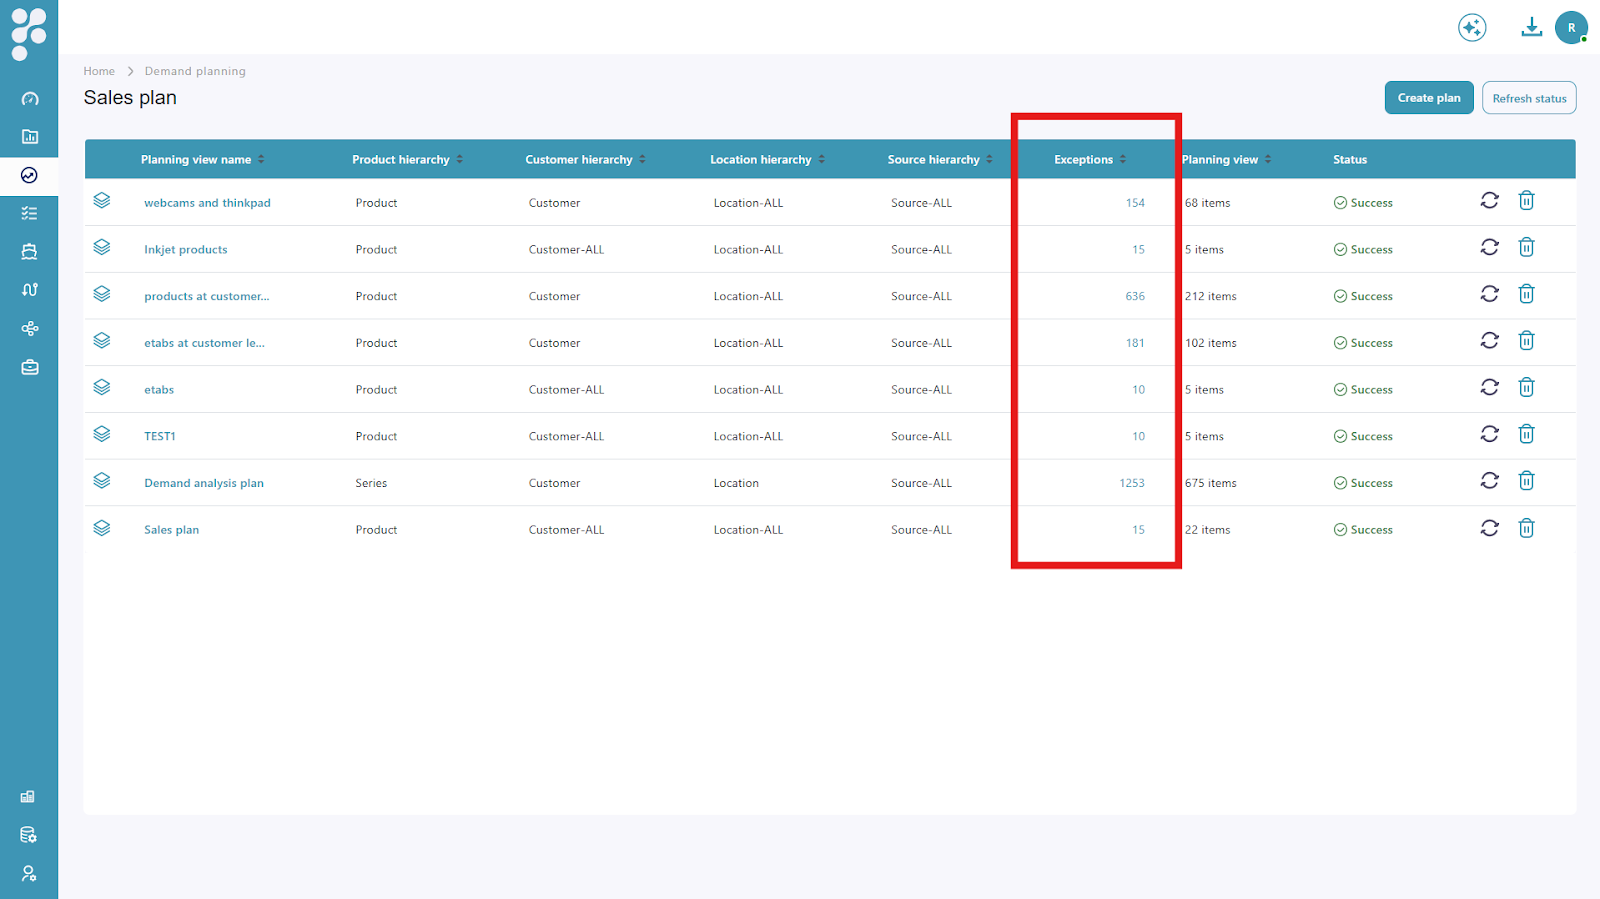Screen dimensions: 1600x899
Task: Sort by Location hierarchy column
Action: (821, 160)
